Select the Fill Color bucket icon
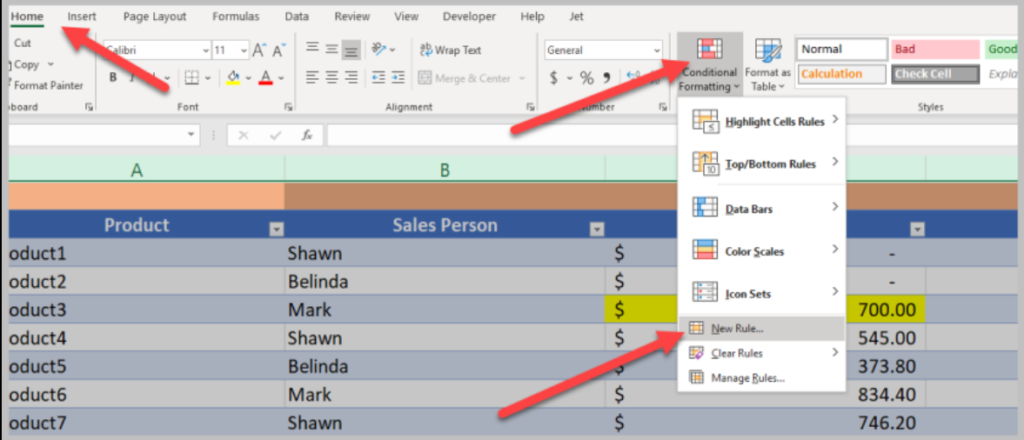This screenshot has height=440, width=1024. coord(233,78)
